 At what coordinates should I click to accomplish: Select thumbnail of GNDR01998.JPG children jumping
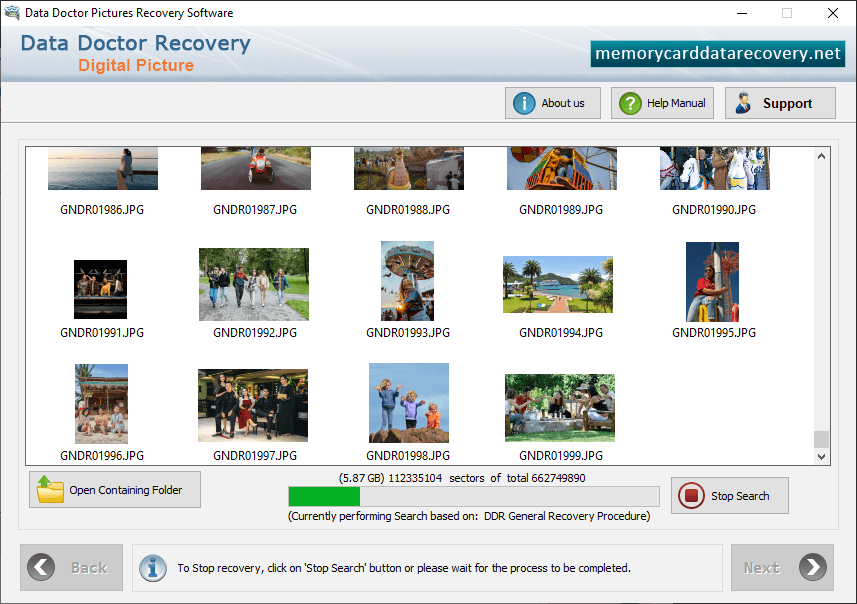click(409, 403)
